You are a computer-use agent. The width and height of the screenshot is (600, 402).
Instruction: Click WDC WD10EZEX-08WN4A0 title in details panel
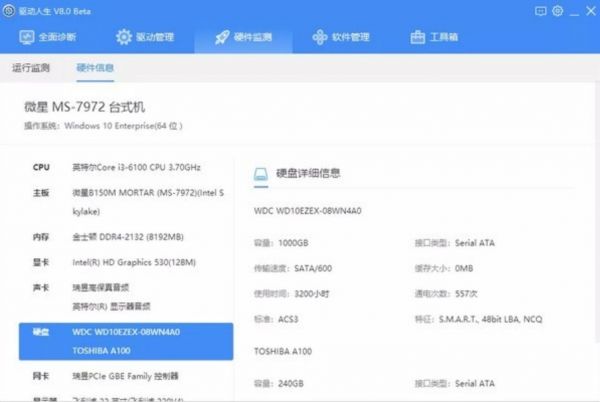tap(308, 211)
